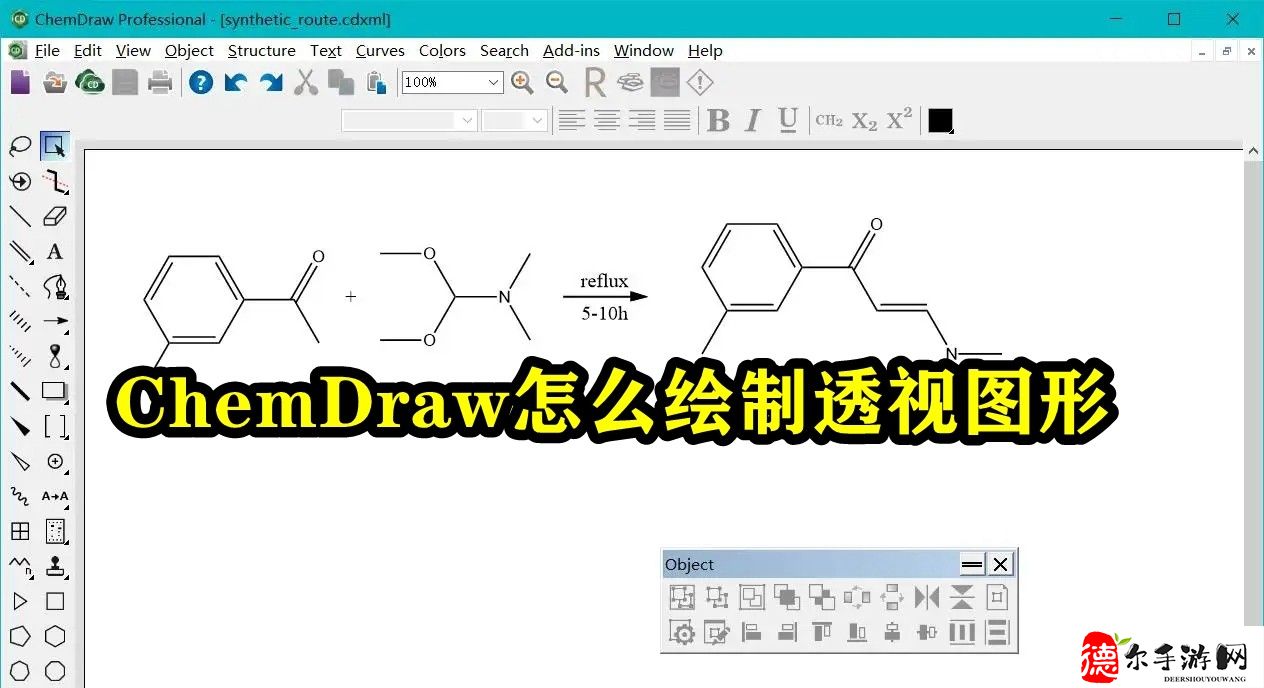Click the Zoom In magnifier
The image size is (1264, 688).
coord(522,82)
